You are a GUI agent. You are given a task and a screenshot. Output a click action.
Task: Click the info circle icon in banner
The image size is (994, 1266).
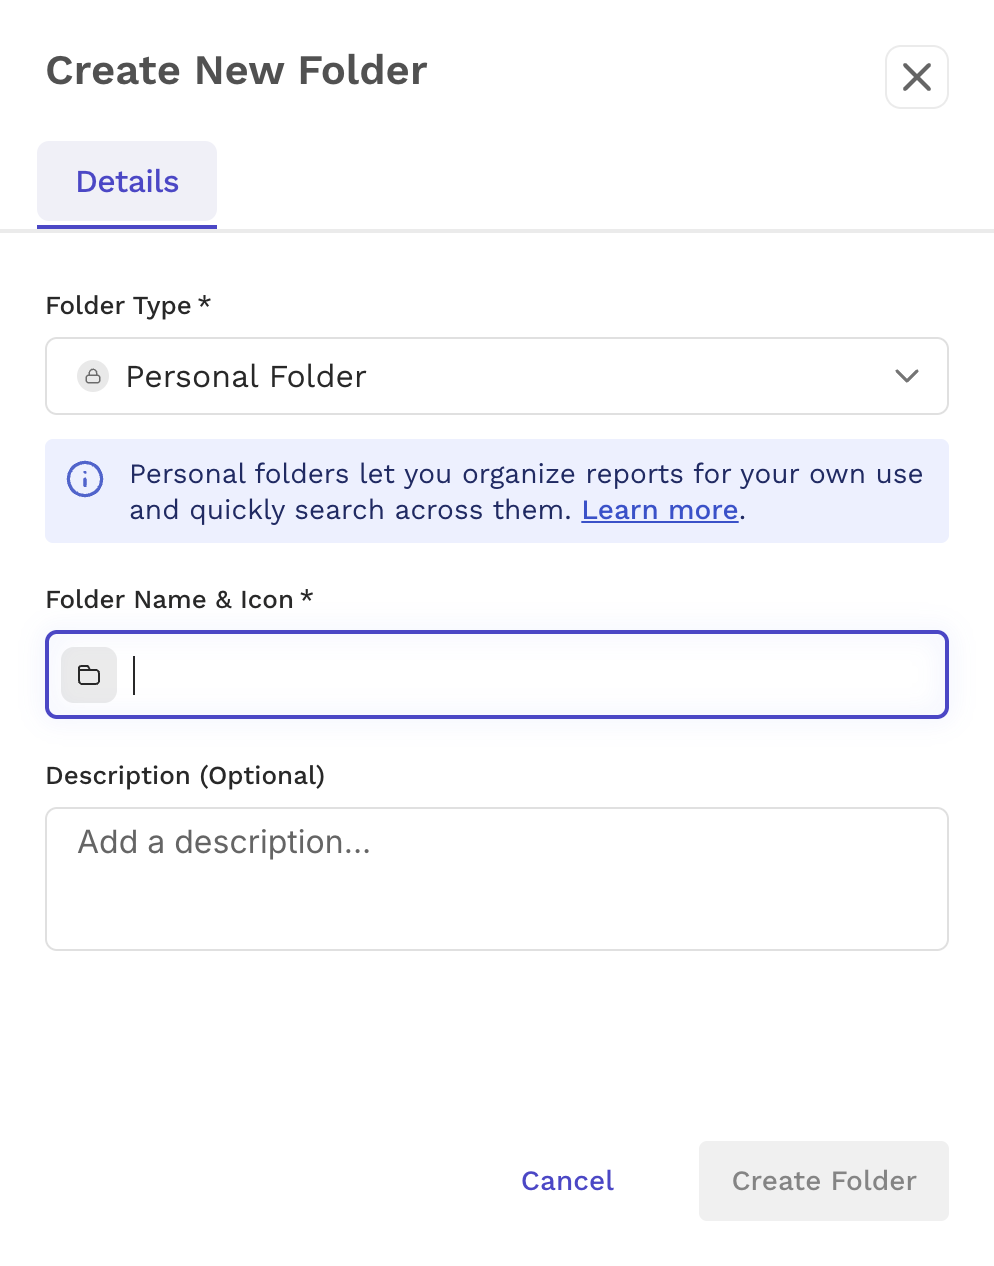click(85, 479)
